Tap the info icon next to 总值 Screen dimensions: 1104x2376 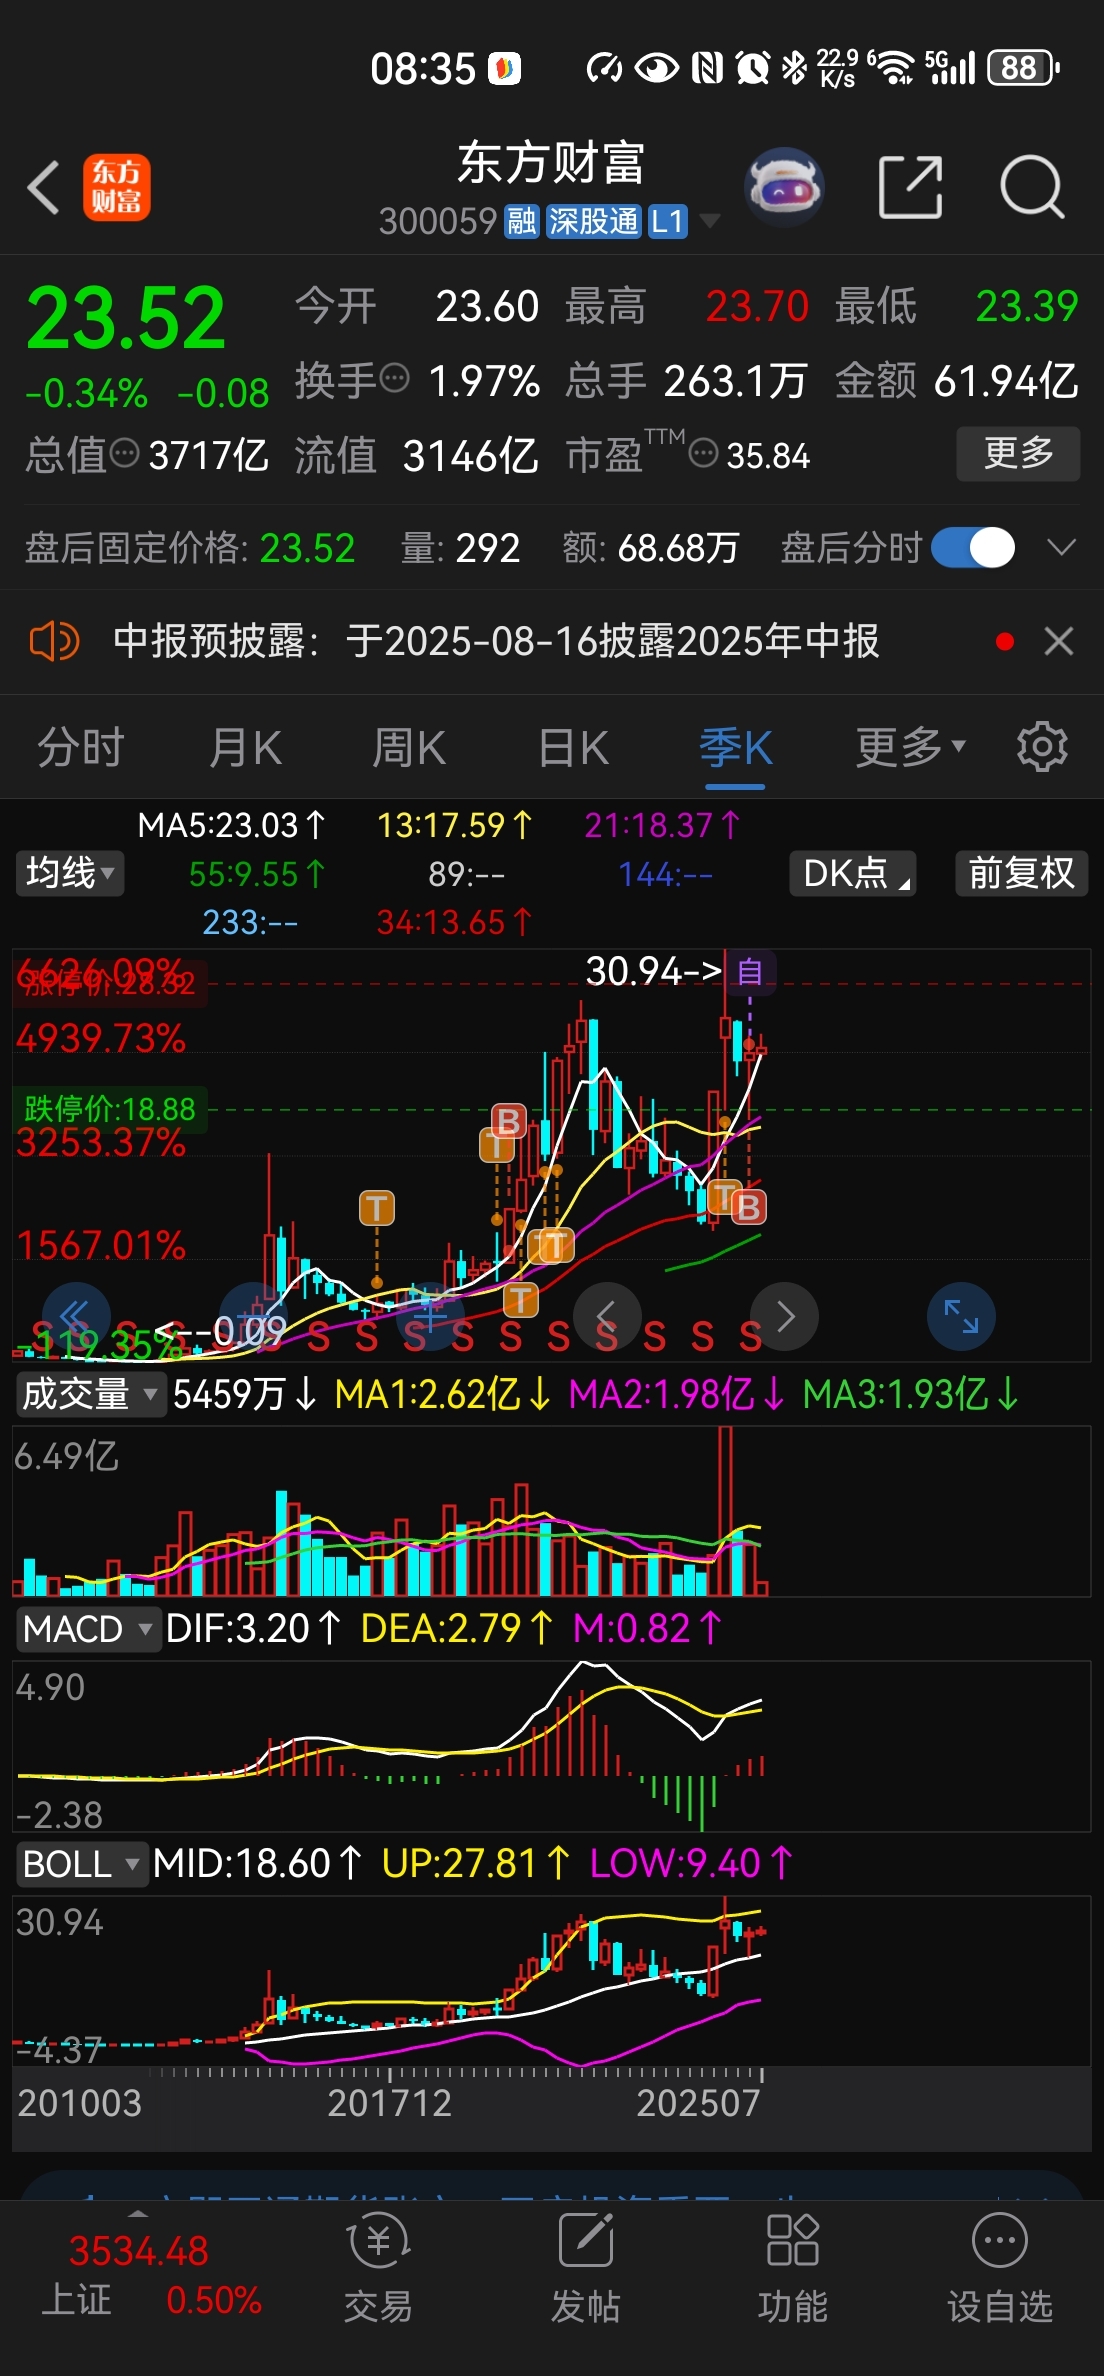[x=124, y=453]
